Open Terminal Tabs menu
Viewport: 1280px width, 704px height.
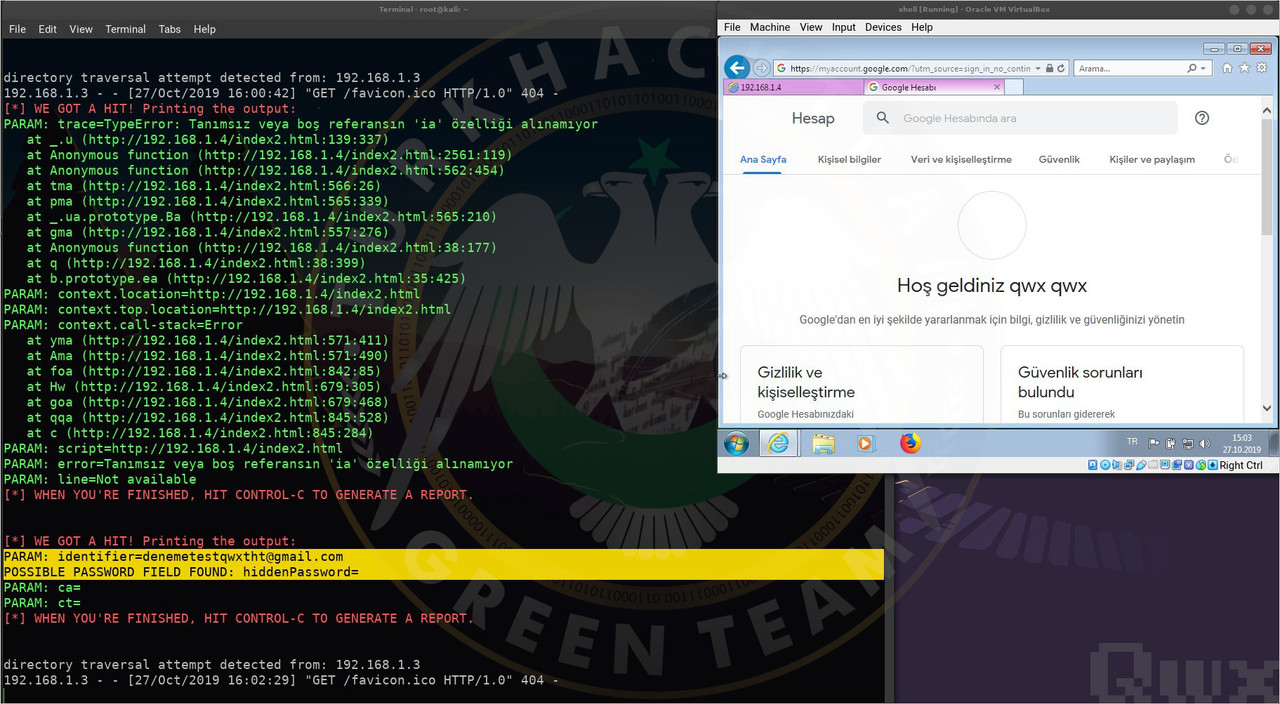click(170, 29)
